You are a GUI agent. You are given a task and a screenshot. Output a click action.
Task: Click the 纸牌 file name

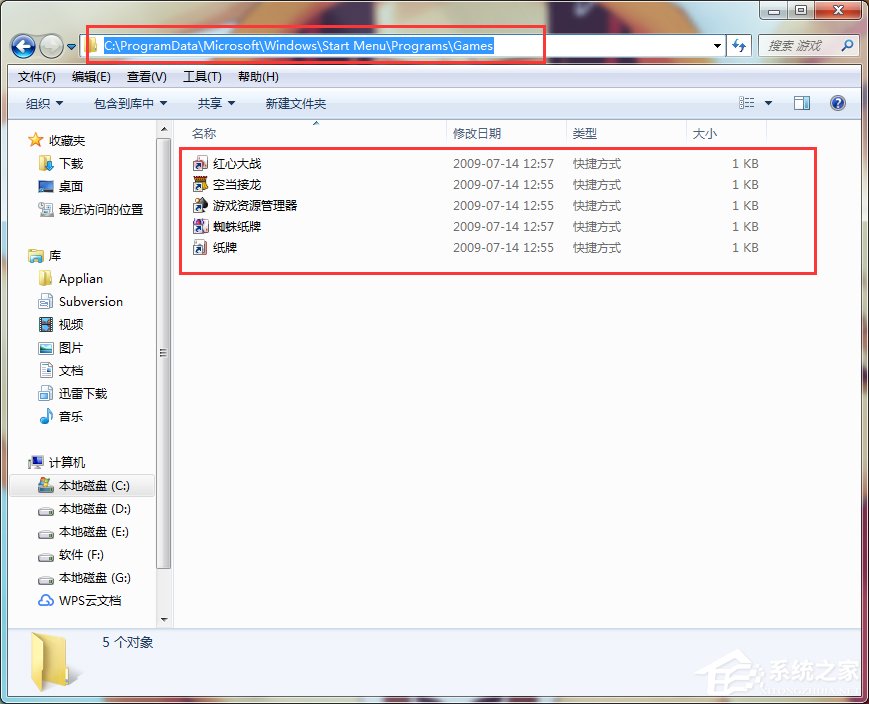click(x=224, y=248)
